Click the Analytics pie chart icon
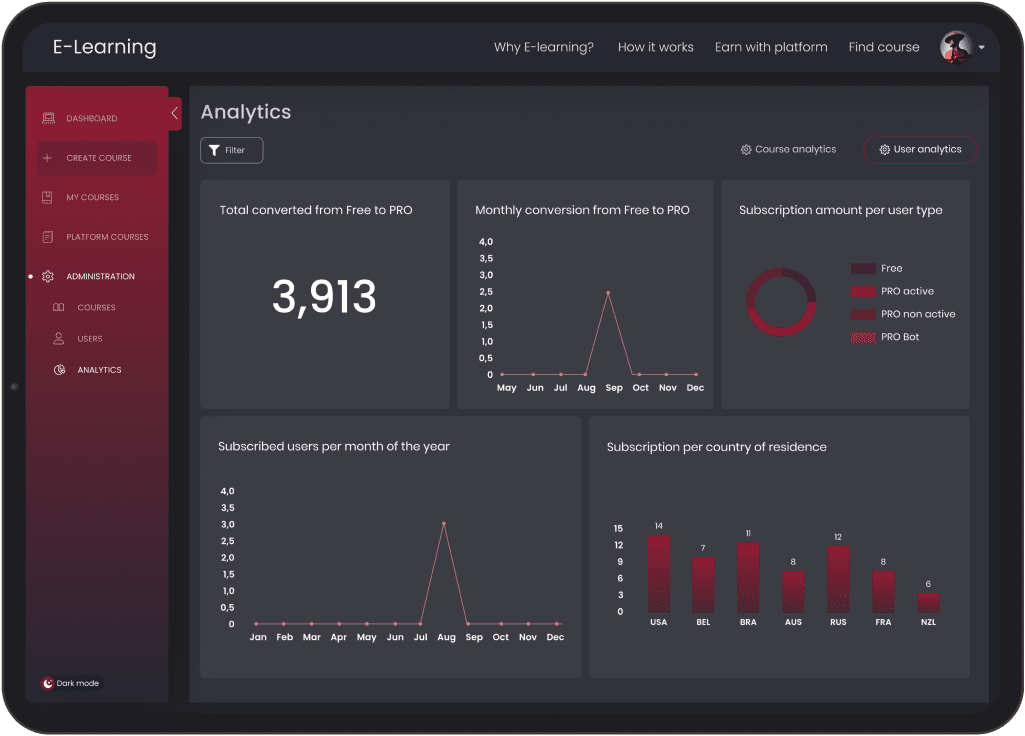The image size is (1025, 736). (x=59, y=370)
